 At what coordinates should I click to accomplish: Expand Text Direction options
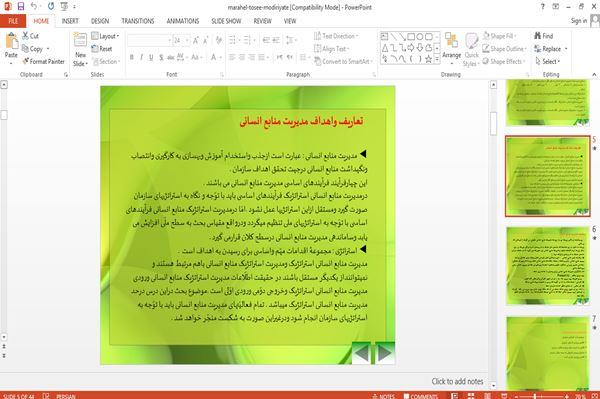point(336,36)
